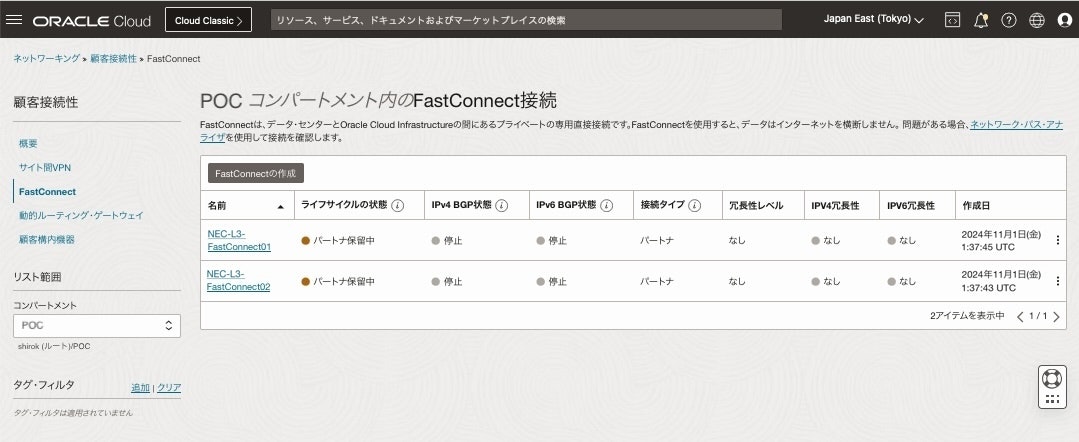The width and height of the screenshot is (1079, 442).
Task: Open the language globe icon
Action: 1037,20
